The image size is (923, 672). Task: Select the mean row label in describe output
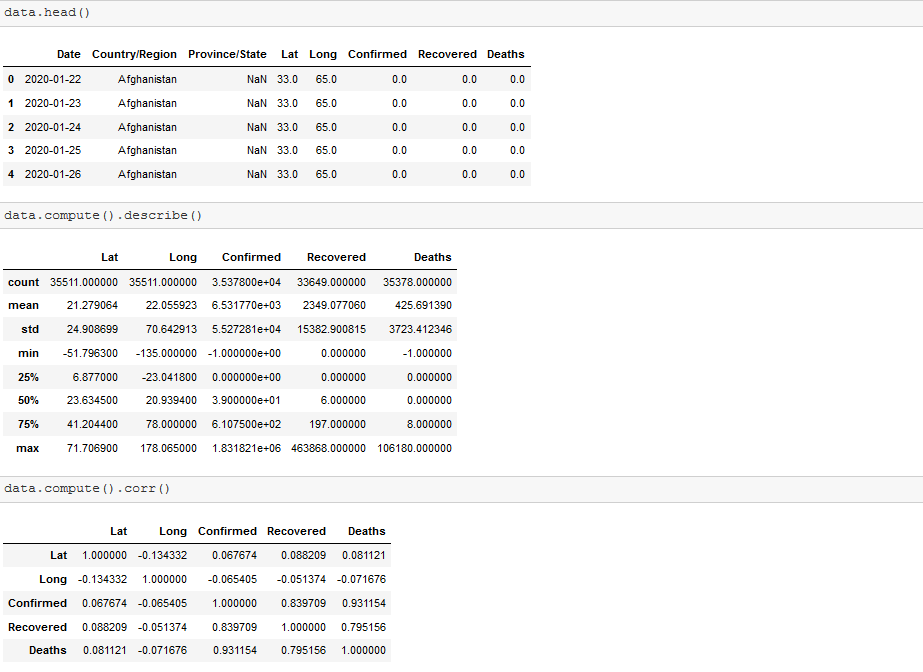(24, 305)
